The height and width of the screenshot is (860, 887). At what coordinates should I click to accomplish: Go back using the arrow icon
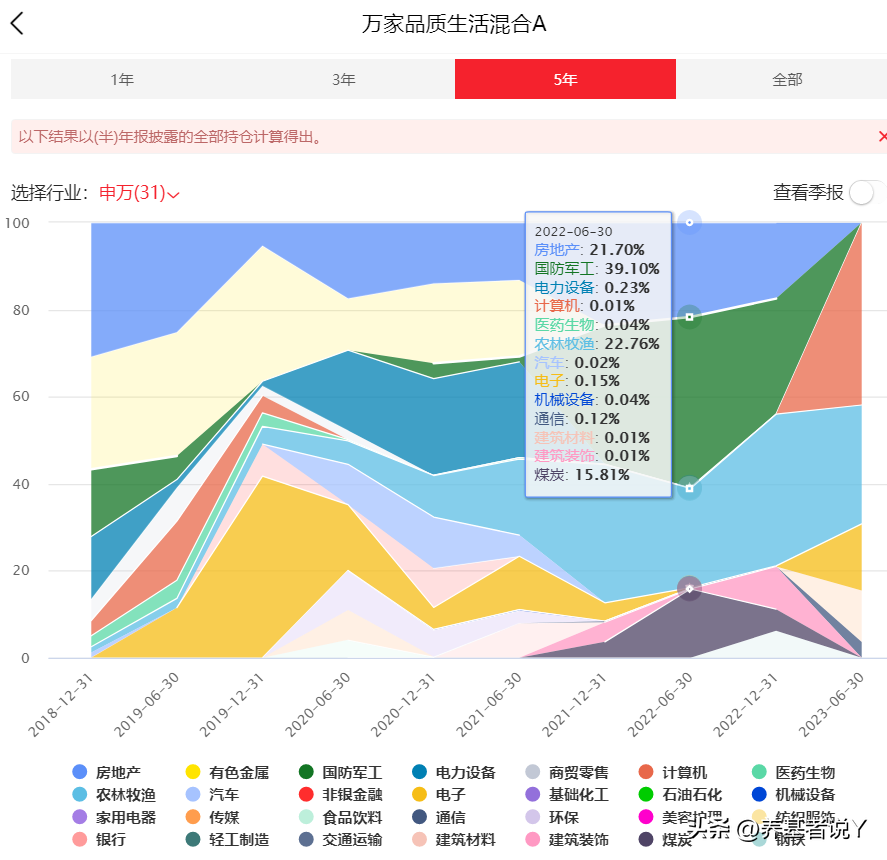click(18, 24)
